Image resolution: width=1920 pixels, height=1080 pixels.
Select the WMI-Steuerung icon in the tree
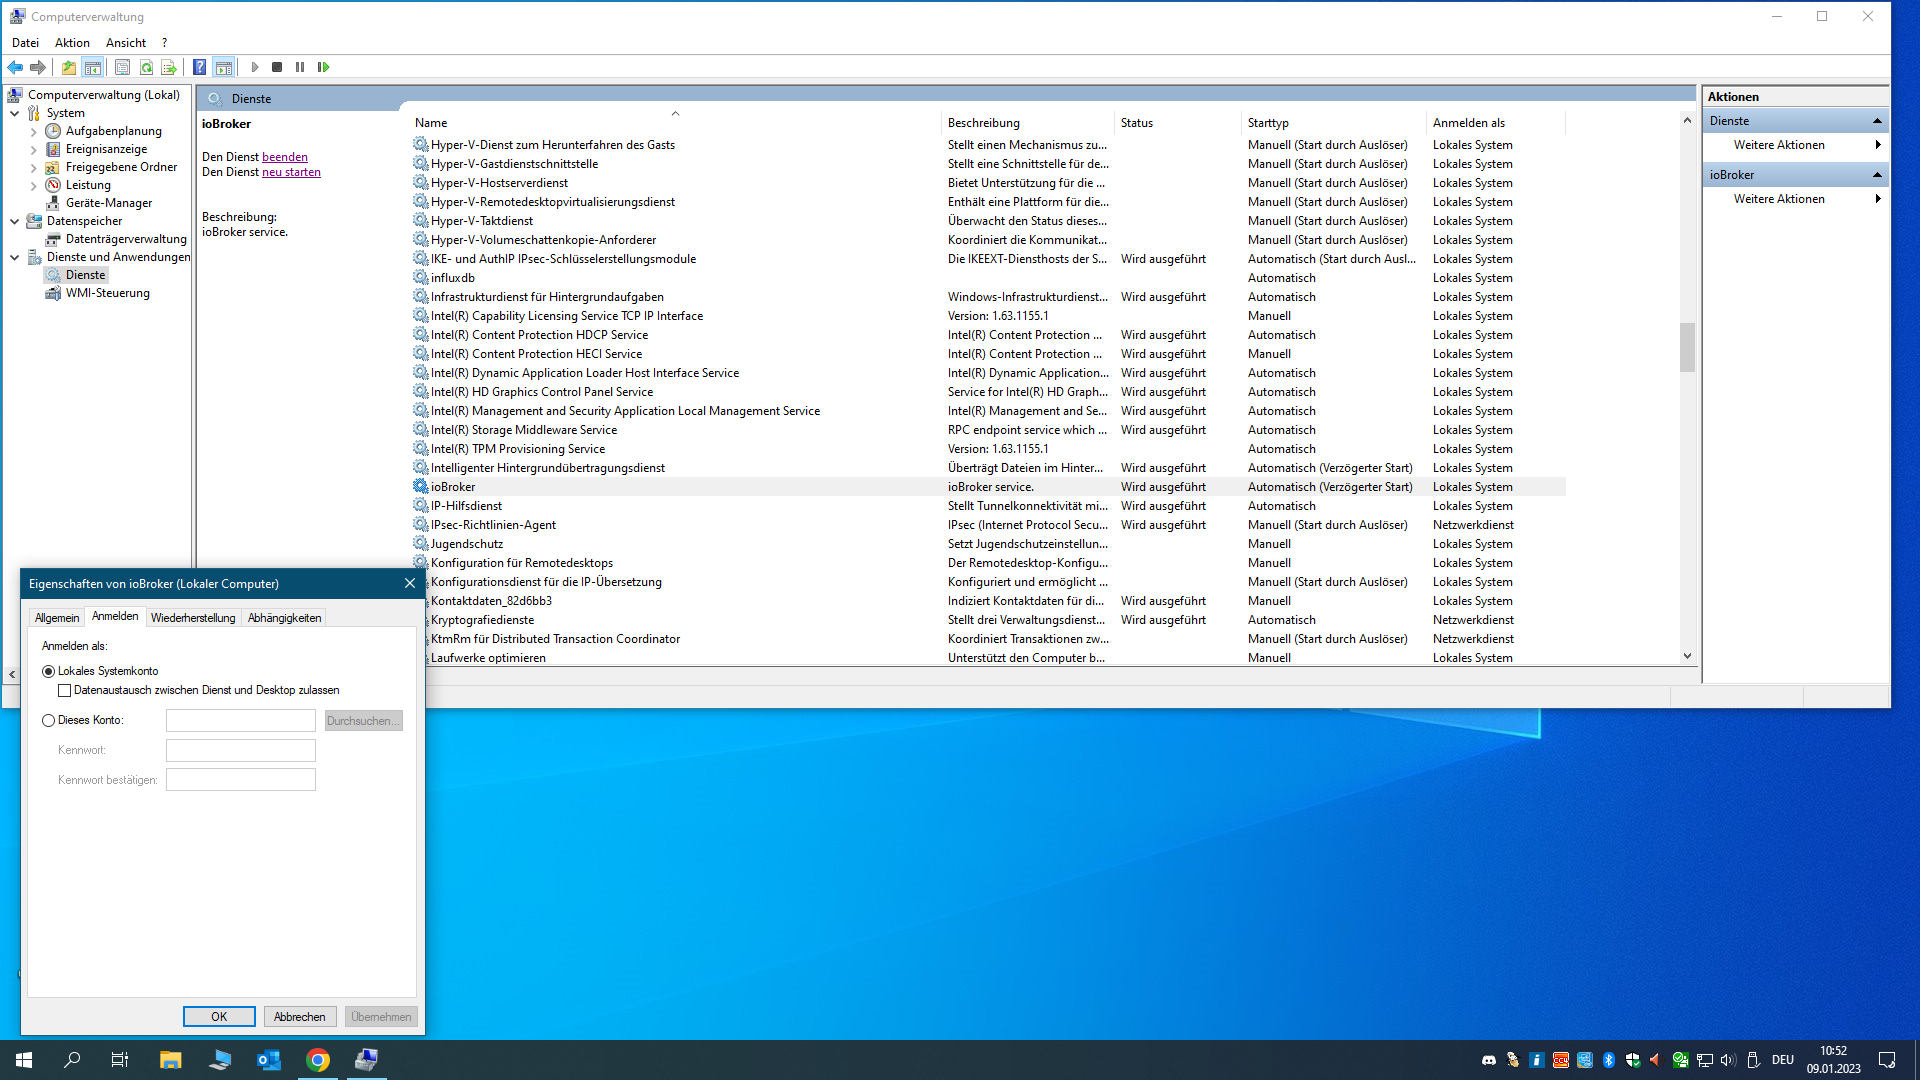(53, 293)
